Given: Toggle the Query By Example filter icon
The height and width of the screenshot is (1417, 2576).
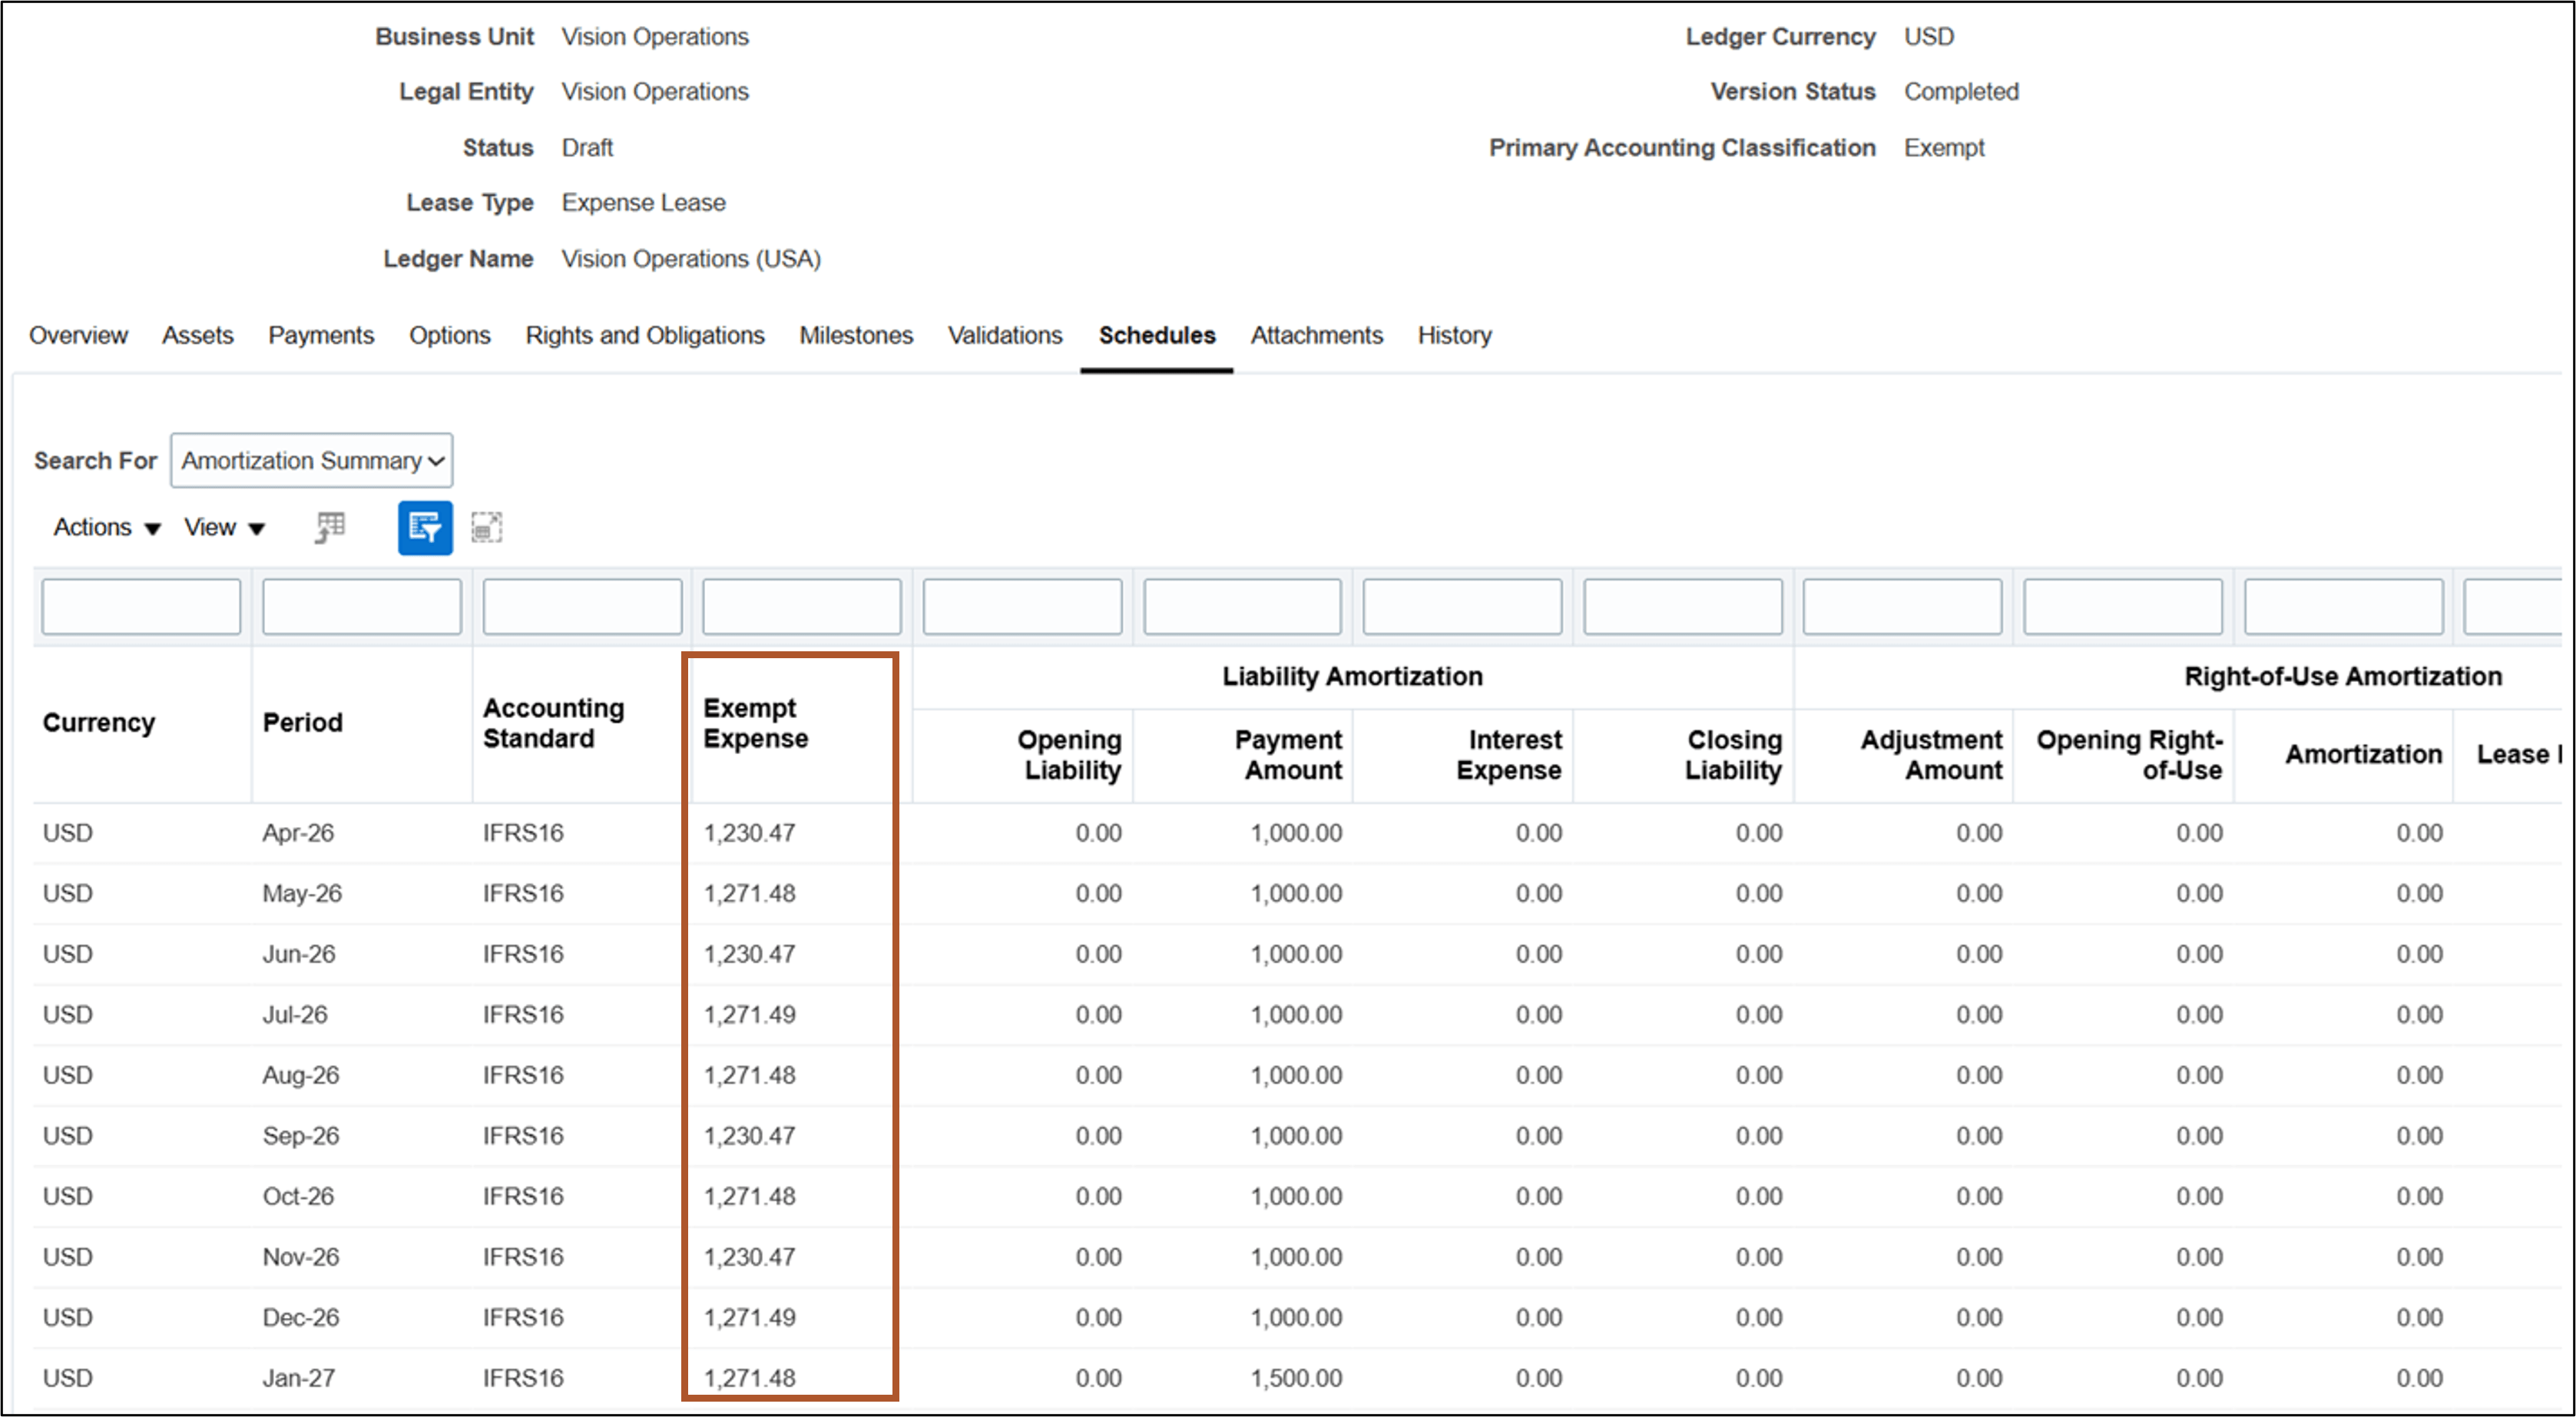Looking at the screenshot, I should [425, 527].
